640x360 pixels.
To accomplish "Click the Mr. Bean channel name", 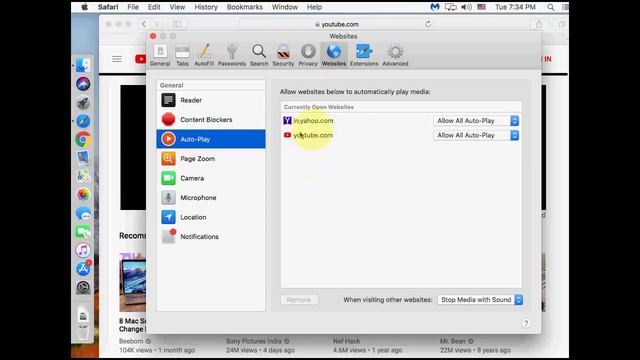I will click(x=453, y=341).
